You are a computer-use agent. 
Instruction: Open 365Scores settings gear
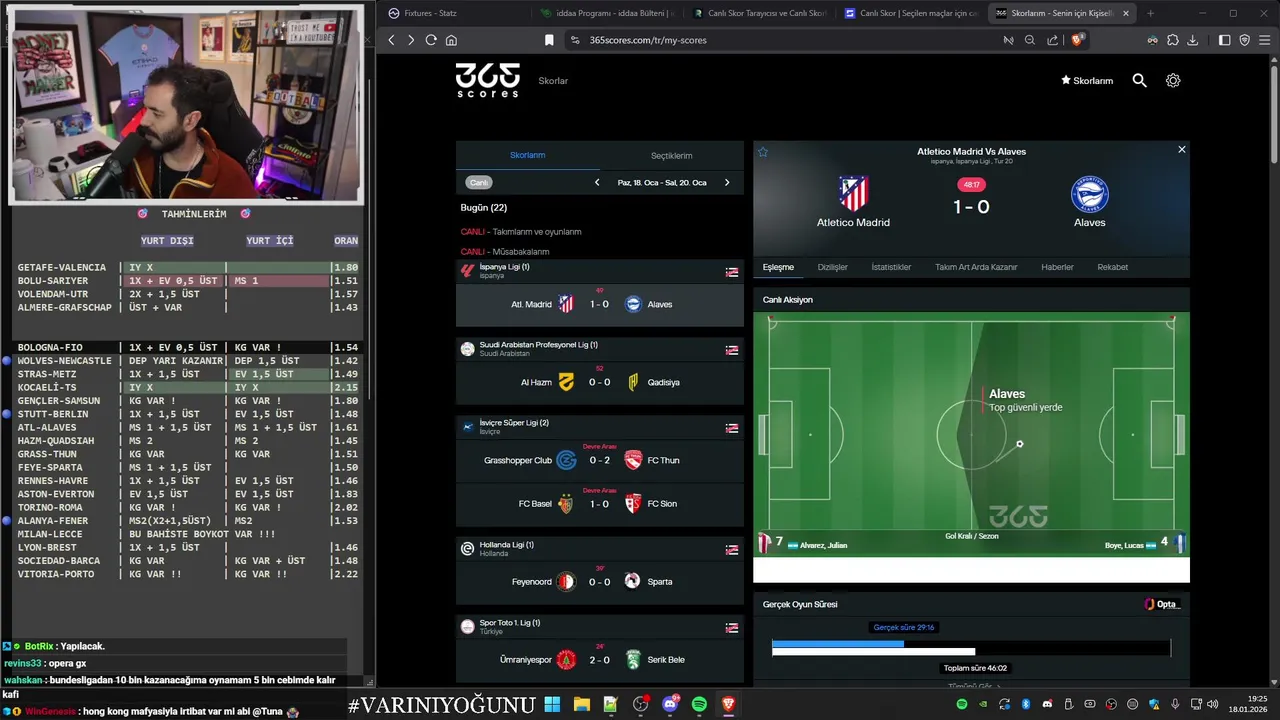tap(1173, 80)
